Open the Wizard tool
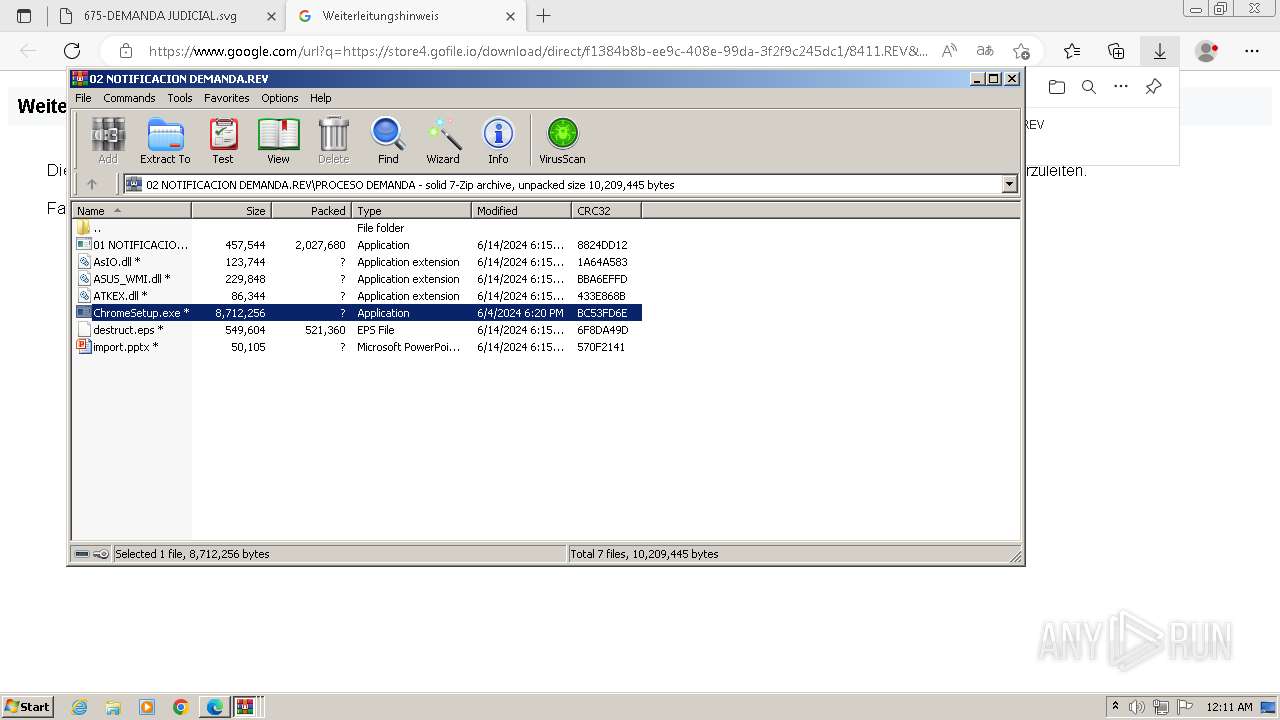 coord(443,140)
